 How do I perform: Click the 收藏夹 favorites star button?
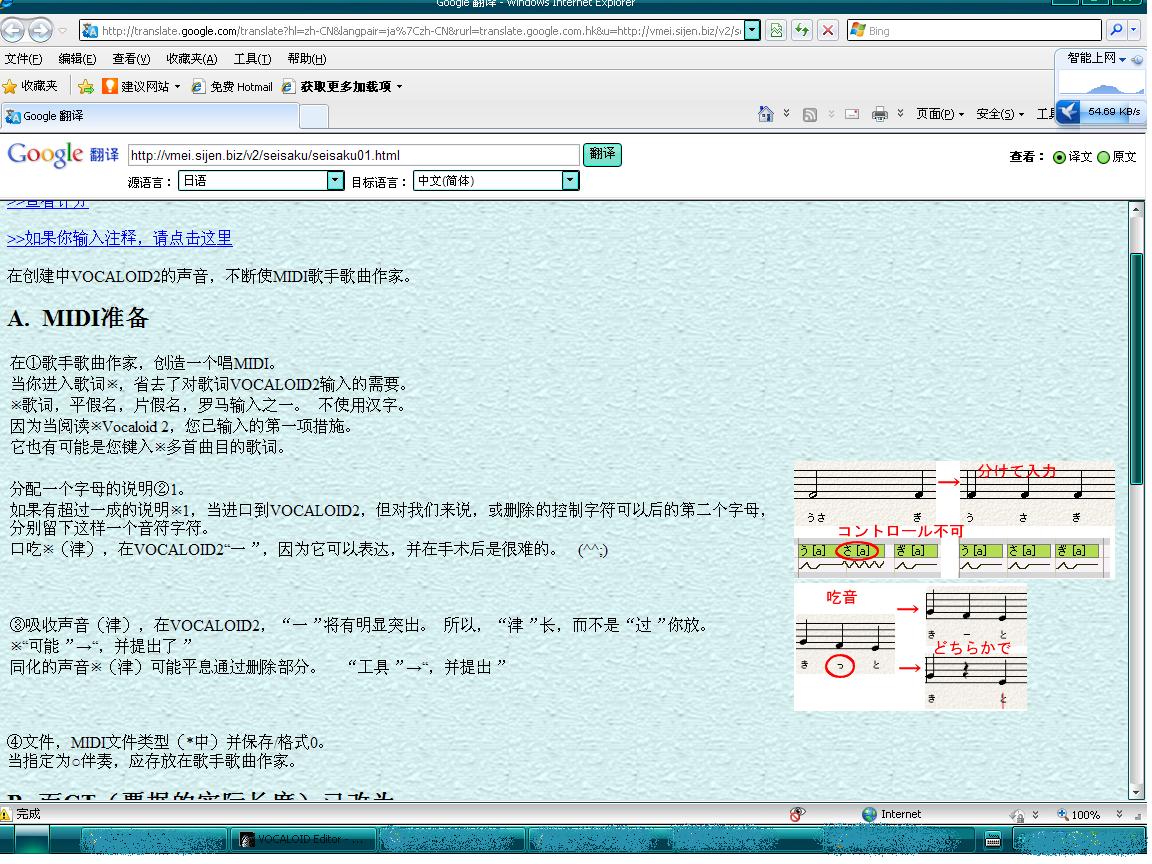(x=30, y=86)
